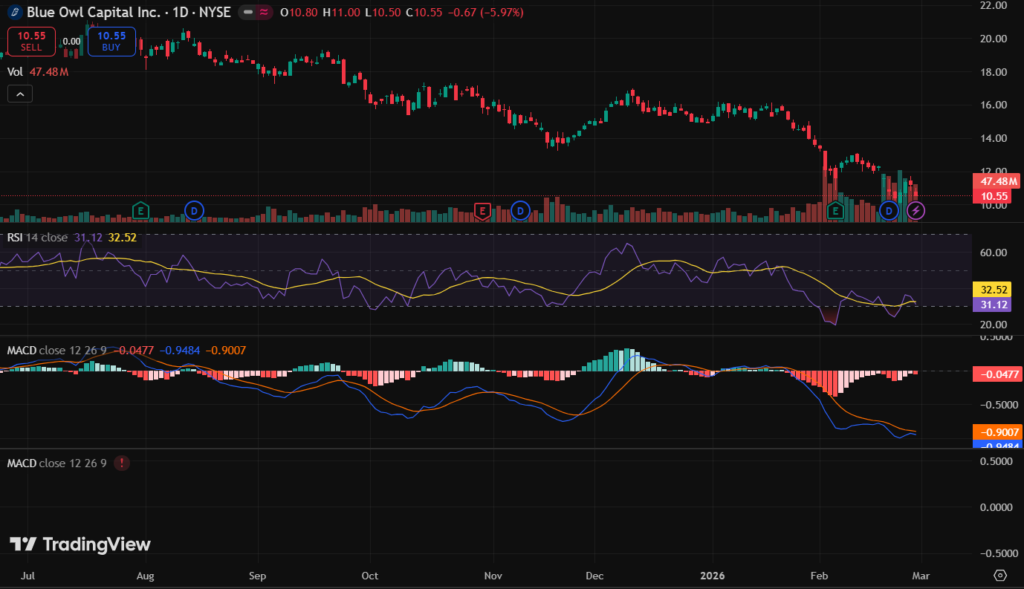Click the green earnings marker in February
1024x589 pixels.
pyautogui.click(x=837, y=210)
